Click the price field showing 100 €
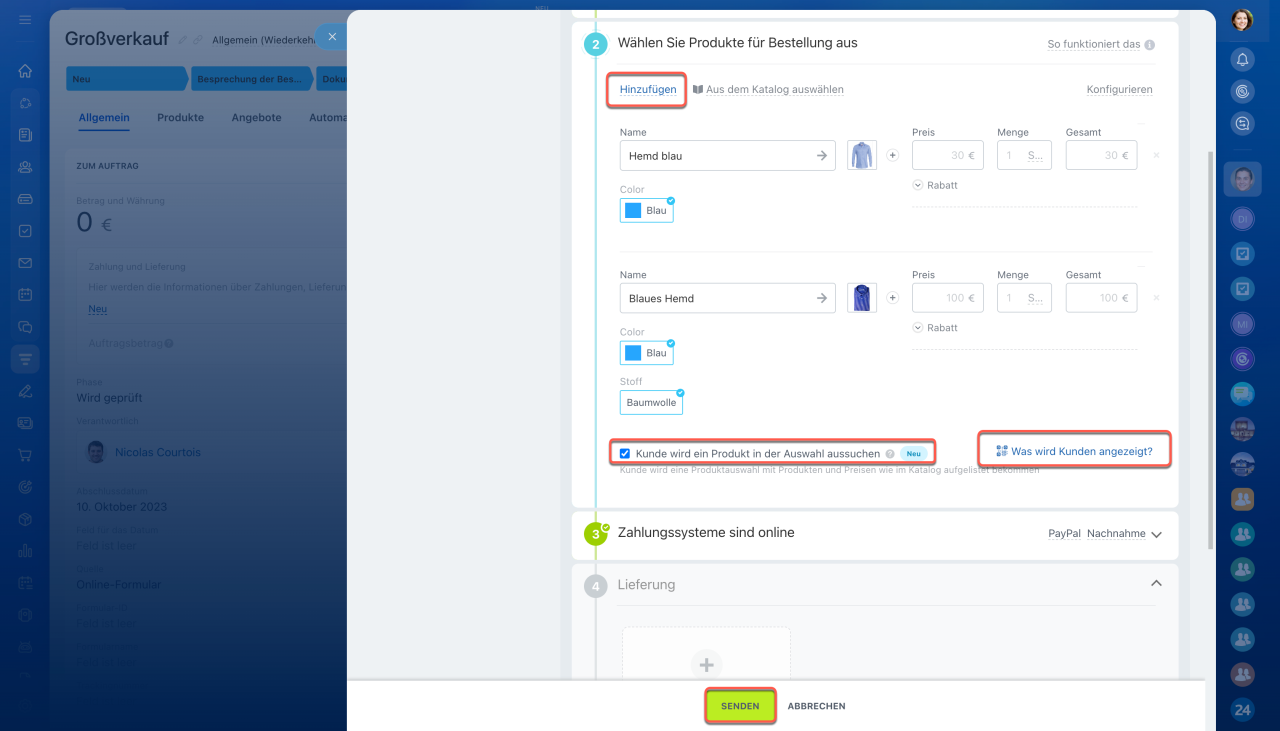The image size is (1280, 731). (x=947, y=298)
